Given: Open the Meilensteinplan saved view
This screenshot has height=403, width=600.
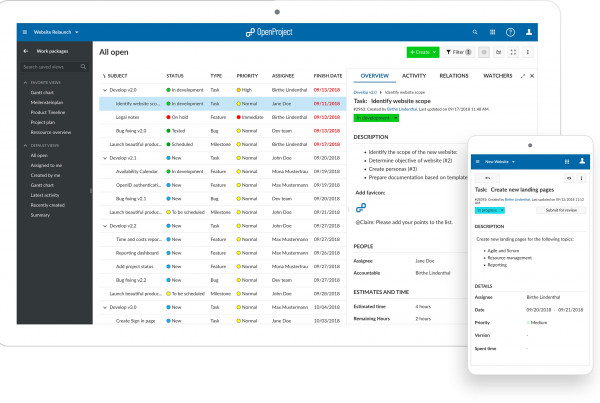Looking at the screenshot, I should tap(47, 103).
